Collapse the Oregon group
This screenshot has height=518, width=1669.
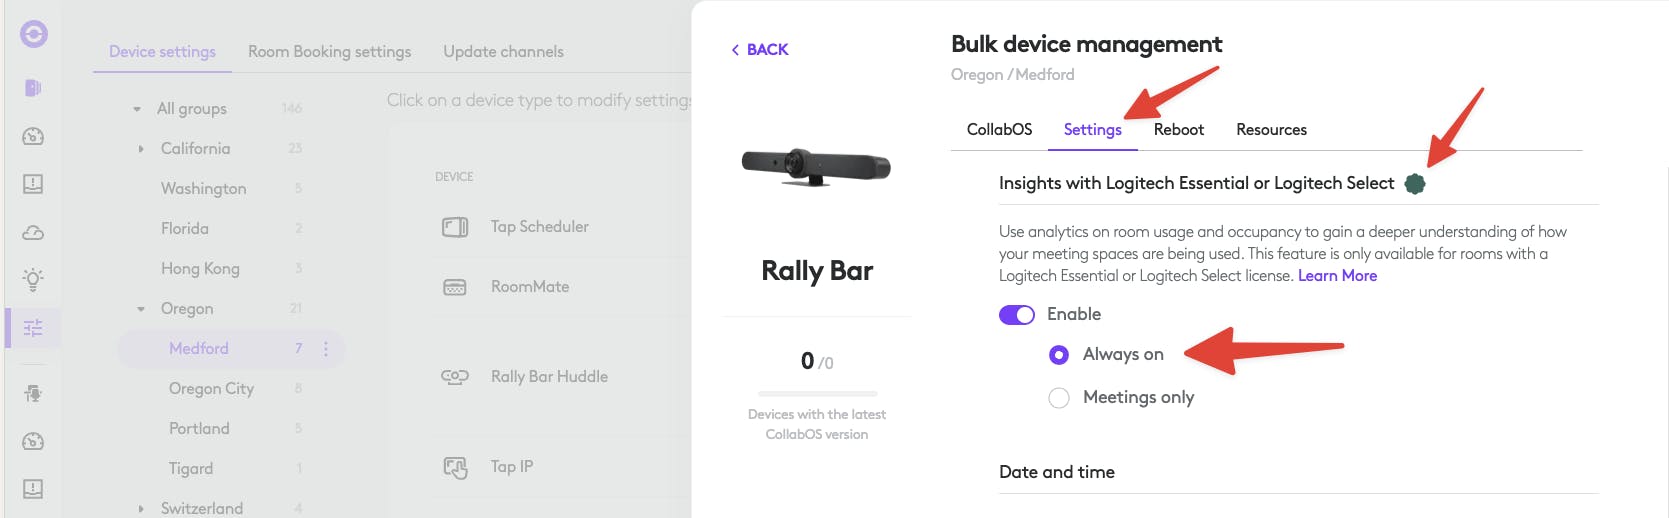(x=141, y=309)
